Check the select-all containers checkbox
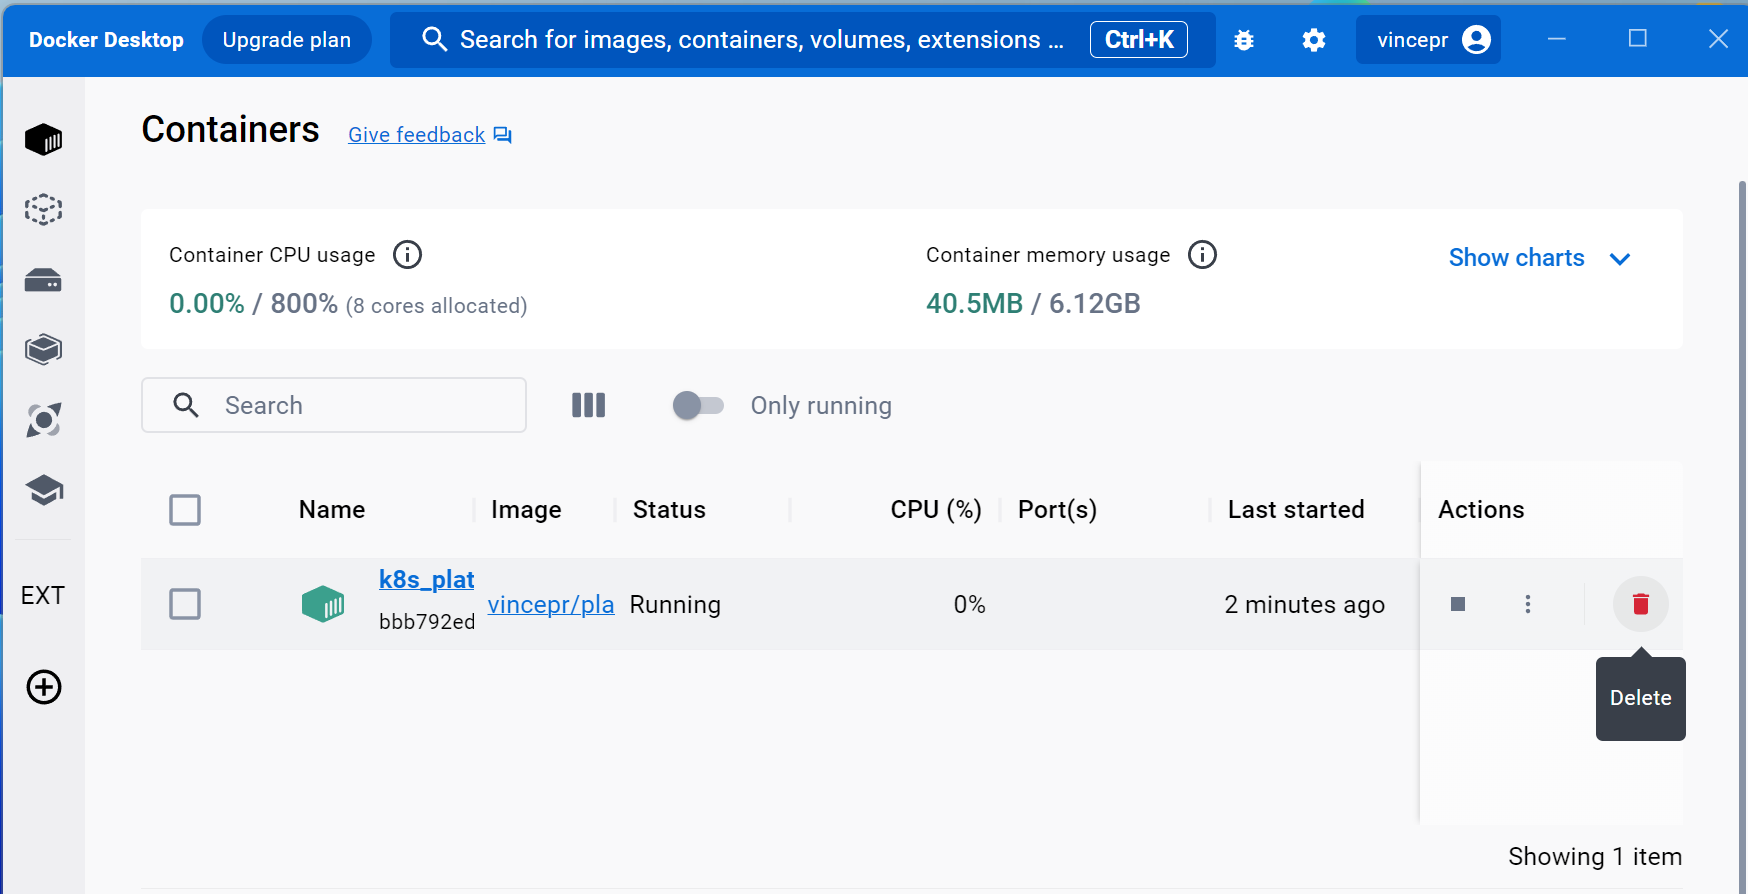1748x894 pixels. [x=185, y=510]
